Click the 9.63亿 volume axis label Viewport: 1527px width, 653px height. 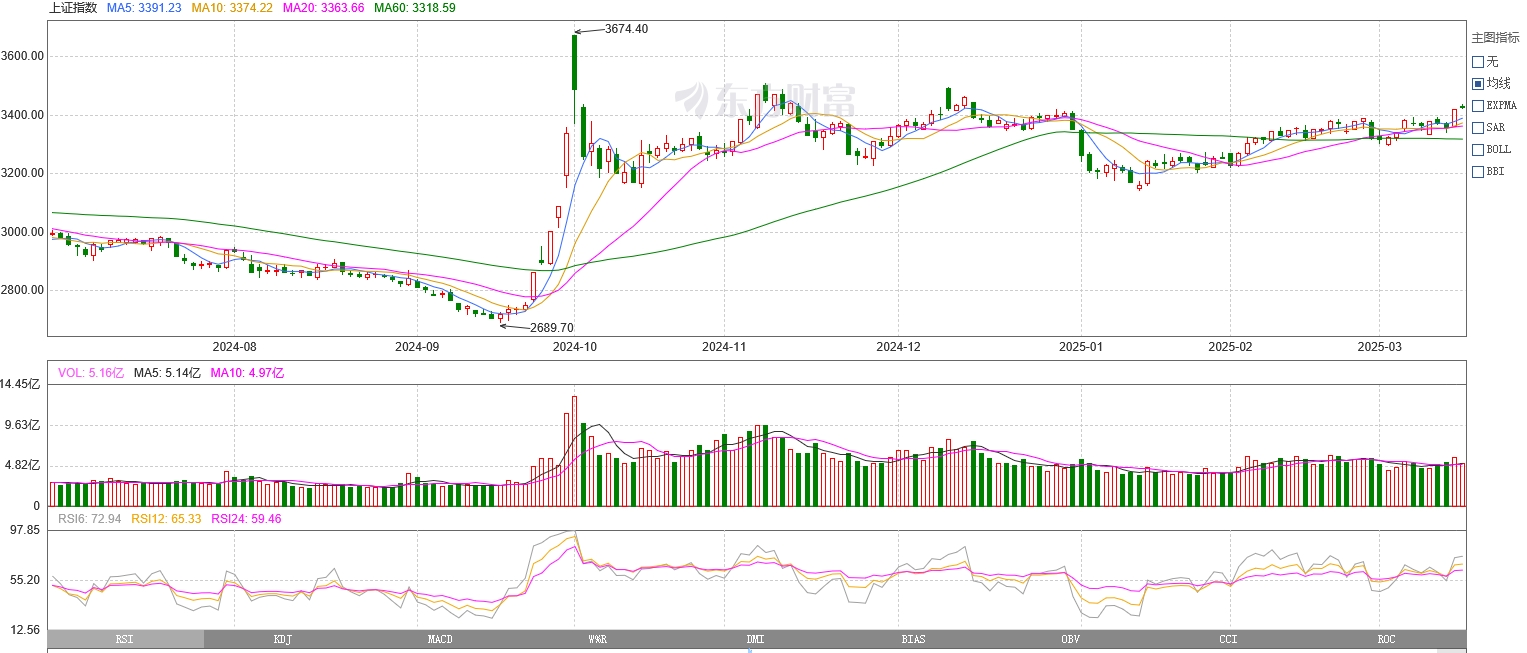click(24, 425)
